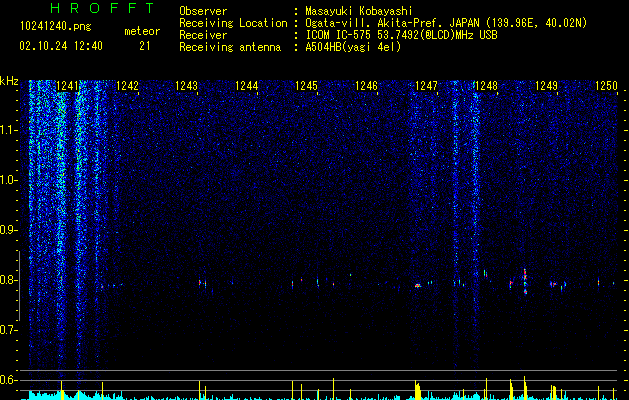Click the kHz axis unit label
629x400 pixels.
point(9,81)
